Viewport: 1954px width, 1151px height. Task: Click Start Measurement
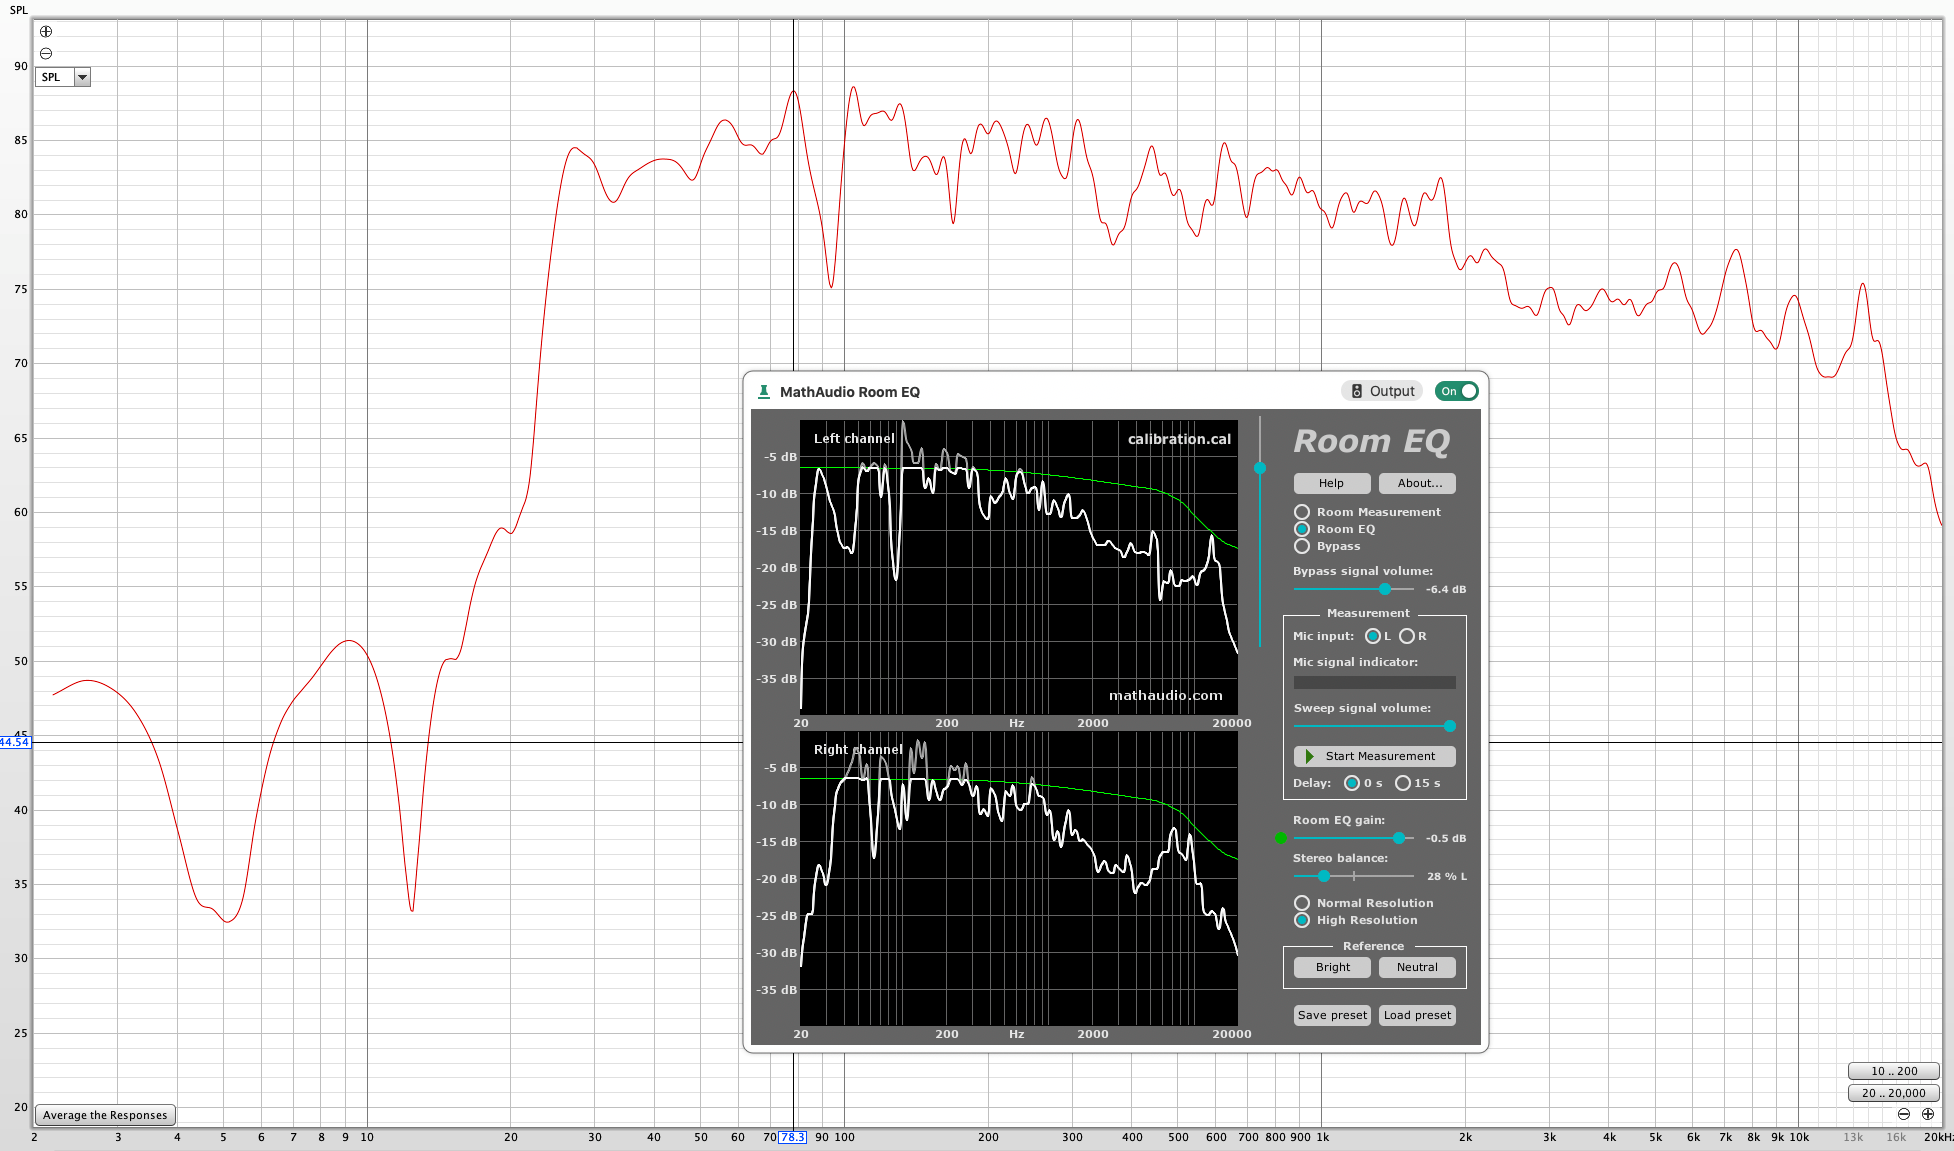coord(1375,756)
